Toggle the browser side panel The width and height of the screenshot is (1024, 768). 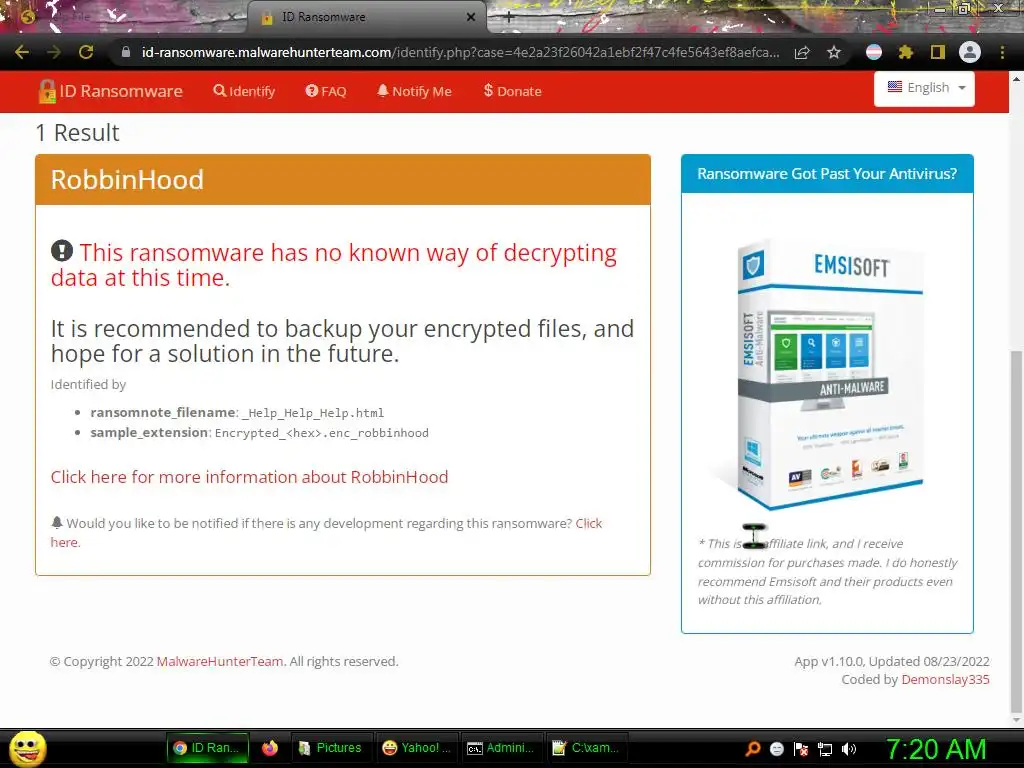click(x=938, y=52)
